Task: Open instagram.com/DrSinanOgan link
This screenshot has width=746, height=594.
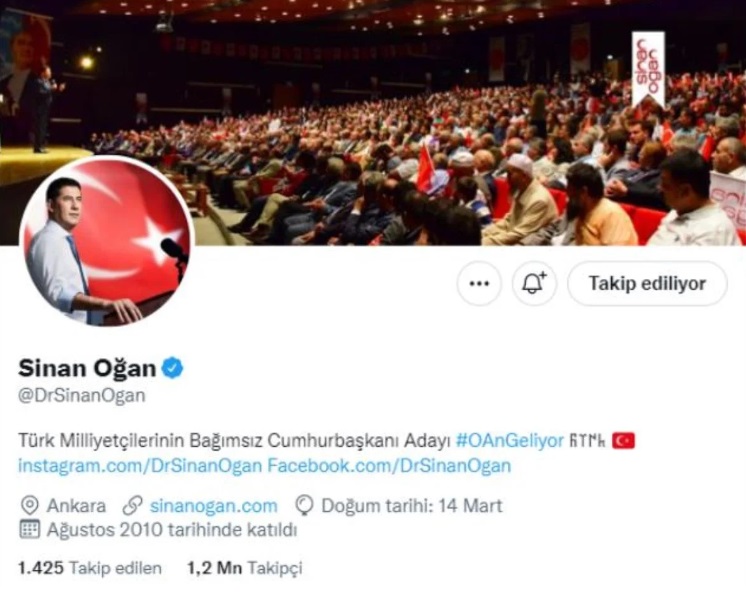Action: point(140,466)
